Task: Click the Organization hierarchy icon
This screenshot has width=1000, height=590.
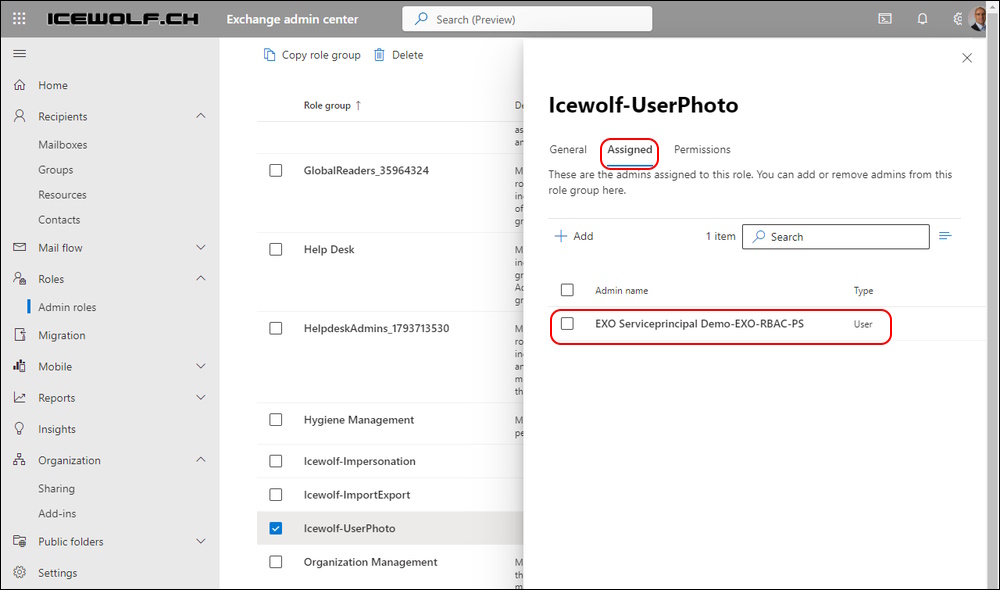Action: click(x=20, y=460)
